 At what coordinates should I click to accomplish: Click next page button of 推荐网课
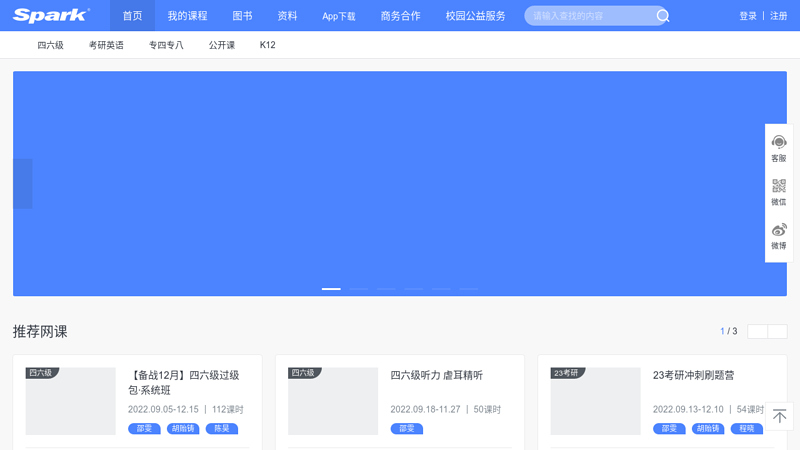778,332
